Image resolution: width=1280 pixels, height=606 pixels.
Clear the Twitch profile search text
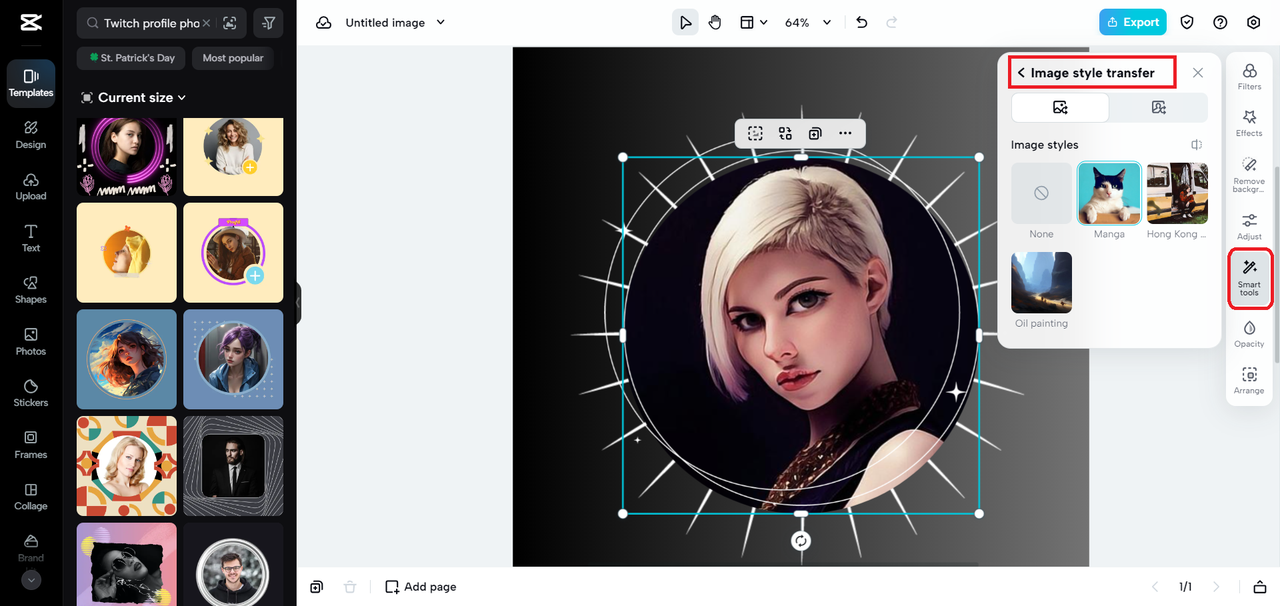click(x=206, y=23)
